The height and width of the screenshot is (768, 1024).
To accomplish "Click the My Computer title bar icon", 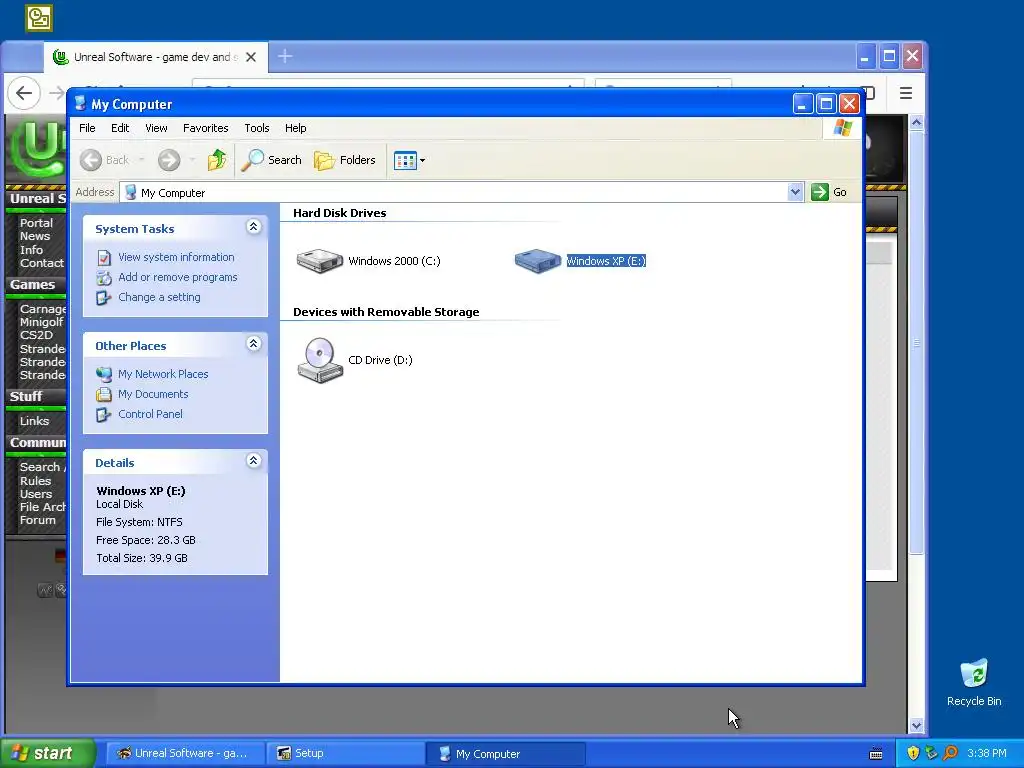I will [x=80, y=104].
